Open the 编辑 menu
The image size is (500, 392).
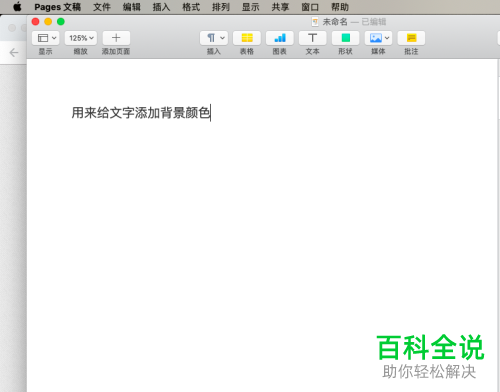pos(132,7)
